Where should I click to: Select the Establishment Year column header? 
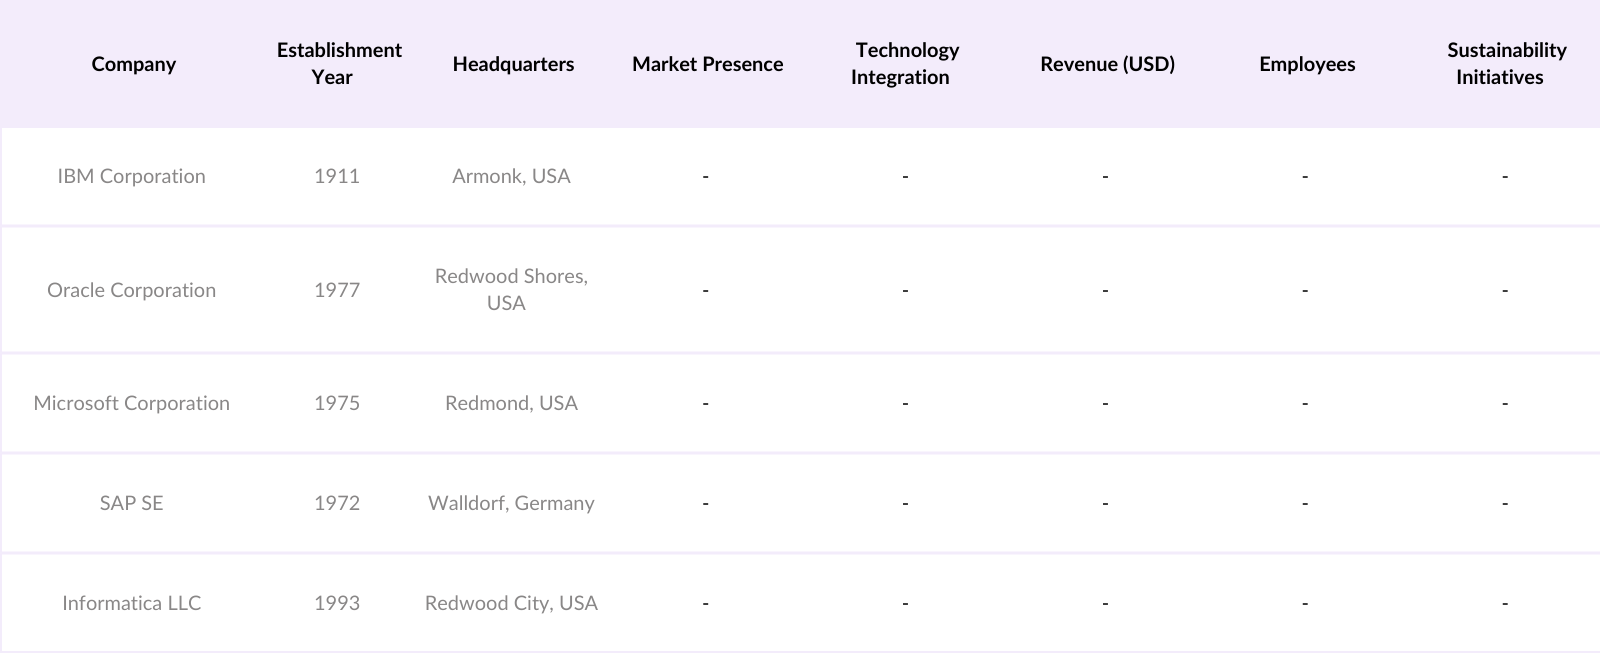(338, 64)
